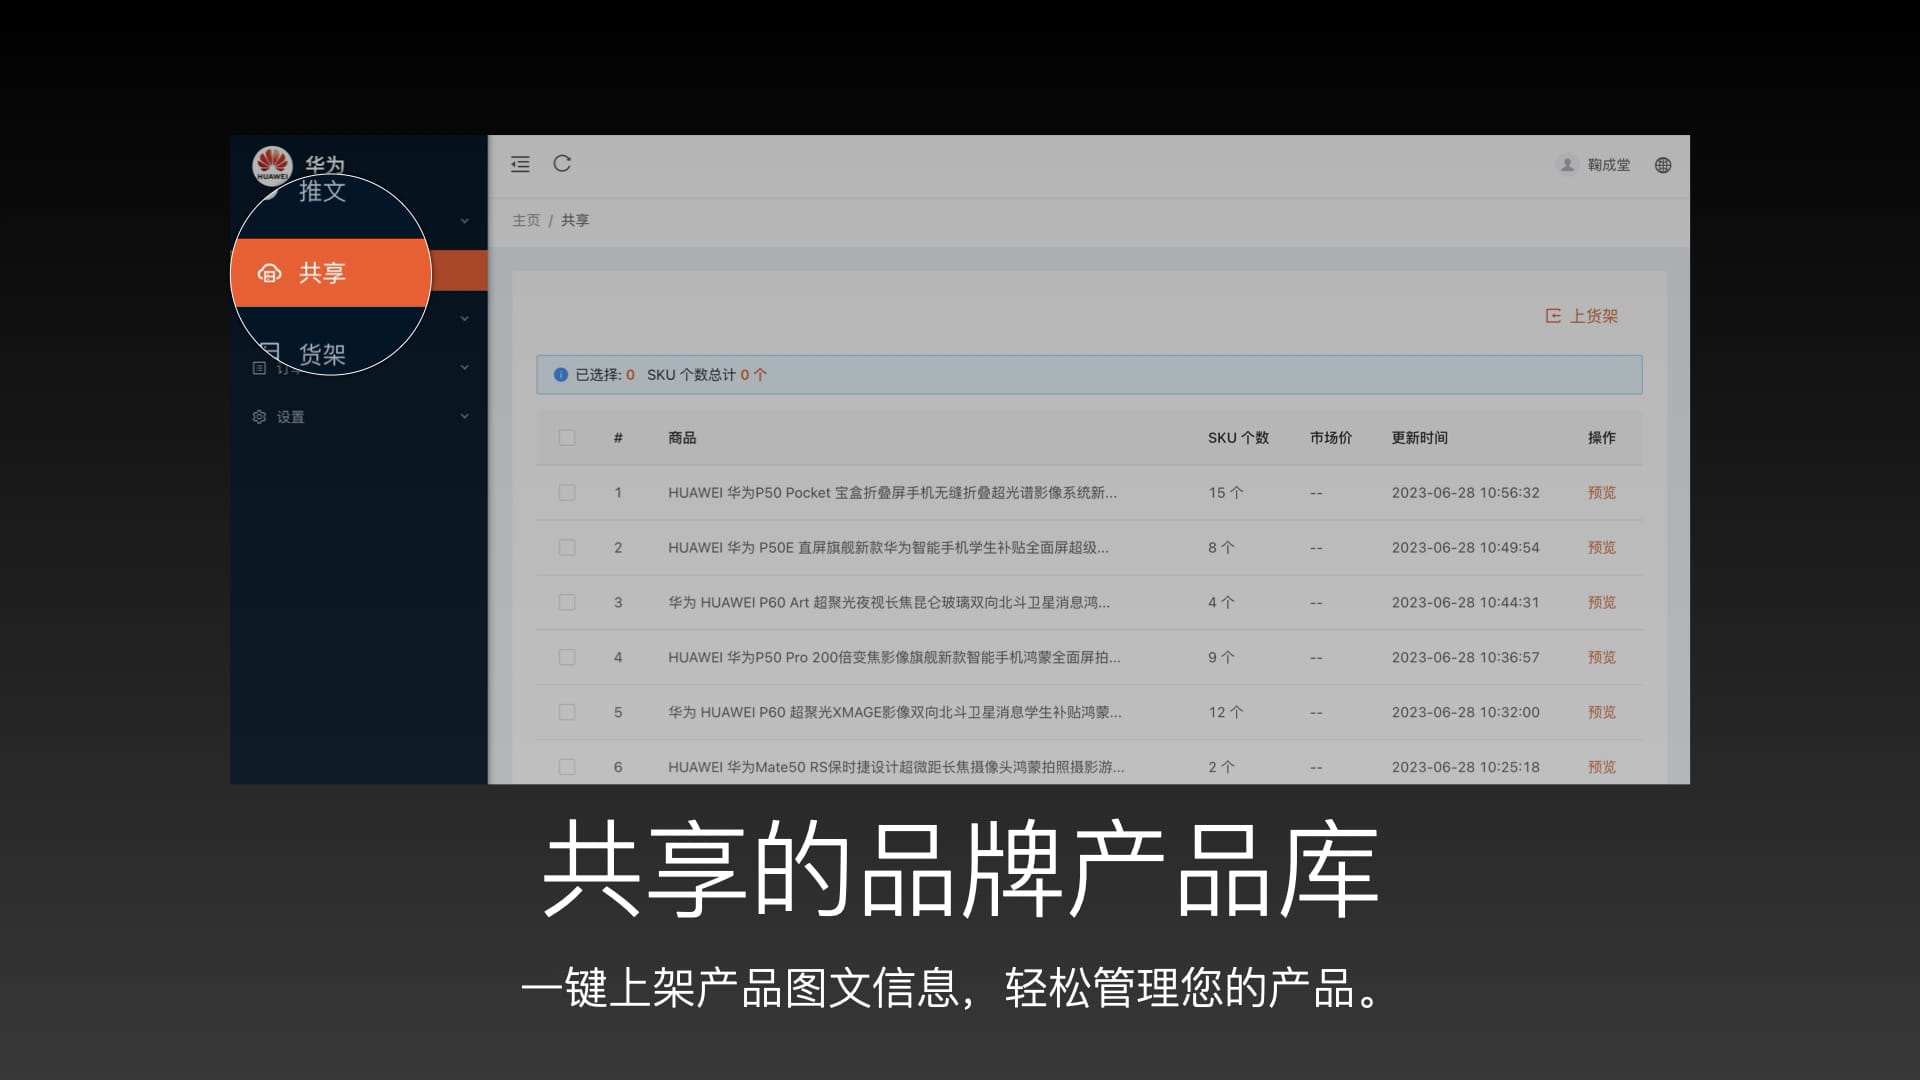Check the box for row 3 P60 Art
The image size is (1920, 1080).
pyautogui.click(x=567, y=603)
